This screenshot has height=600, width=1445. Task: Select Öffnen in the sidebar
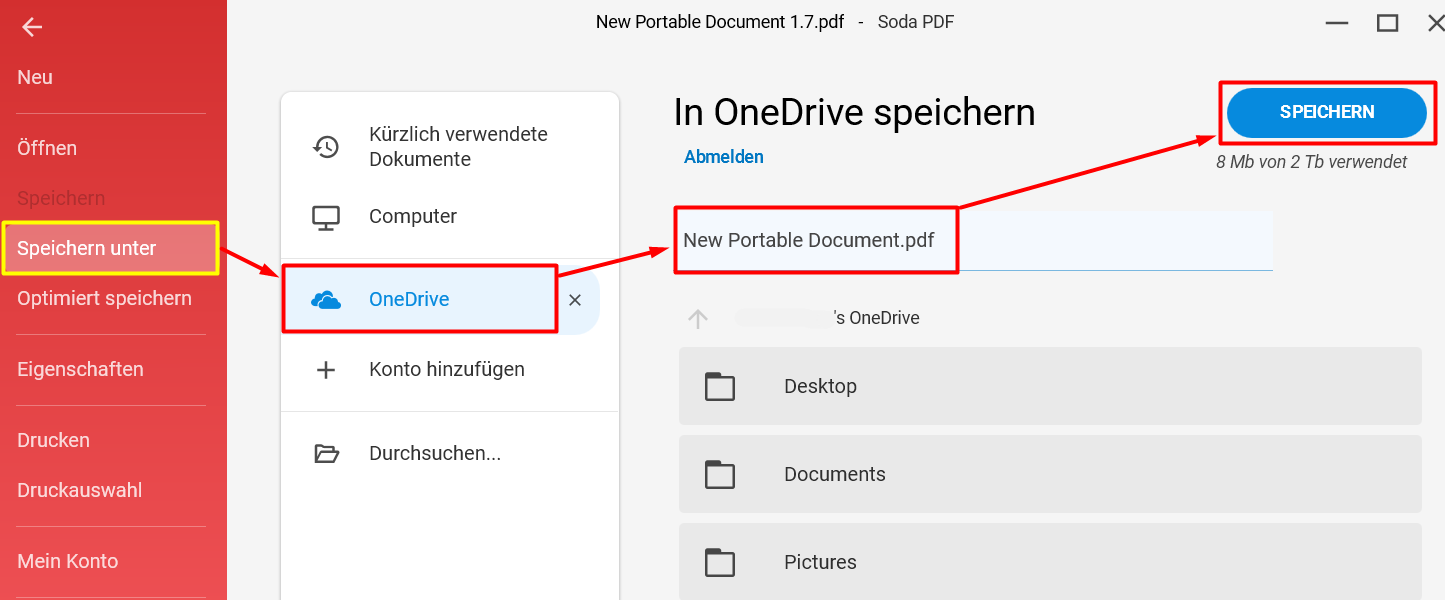pyautogui.click(x=47, y=148)
